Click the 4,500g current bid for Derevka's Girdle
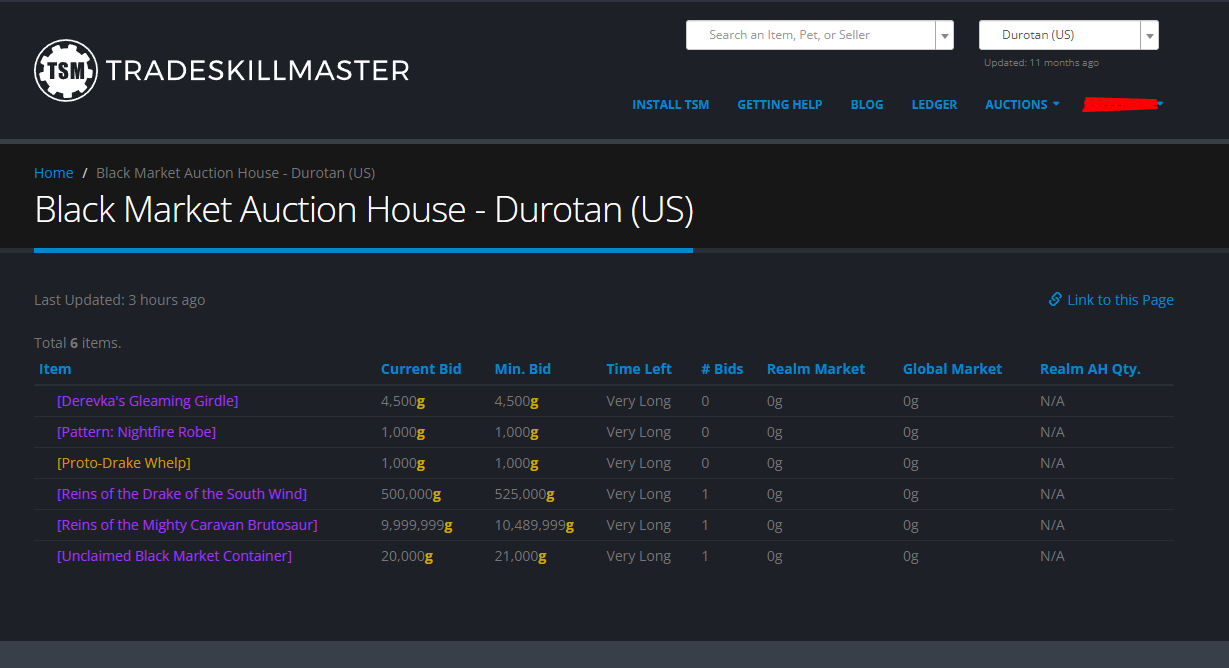The image size is (1229, 668). (x=403, y=401)
